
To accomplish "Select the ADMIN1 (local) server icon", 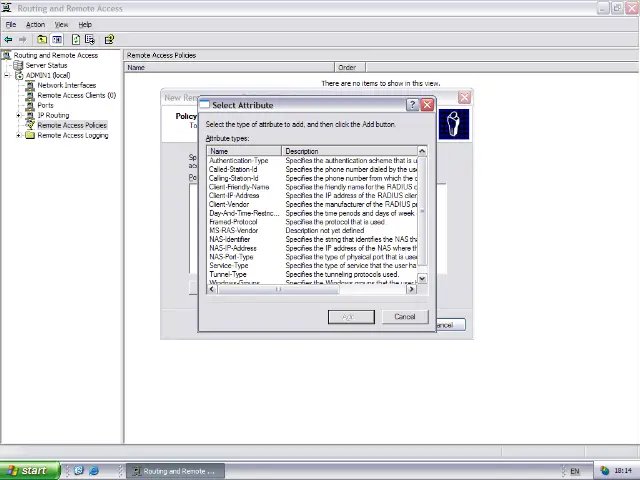I will 19,76.
